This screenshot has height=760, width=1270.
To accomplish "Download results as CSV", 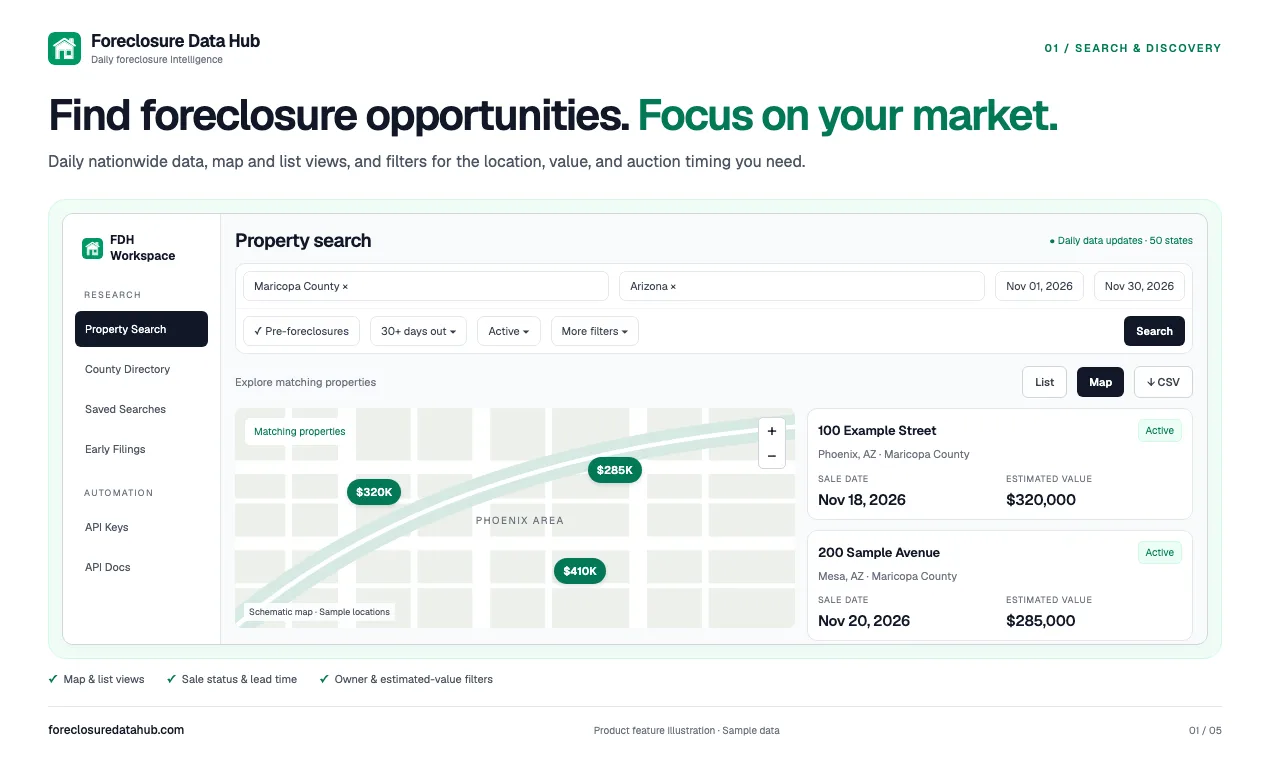I will pos(1163,382).
